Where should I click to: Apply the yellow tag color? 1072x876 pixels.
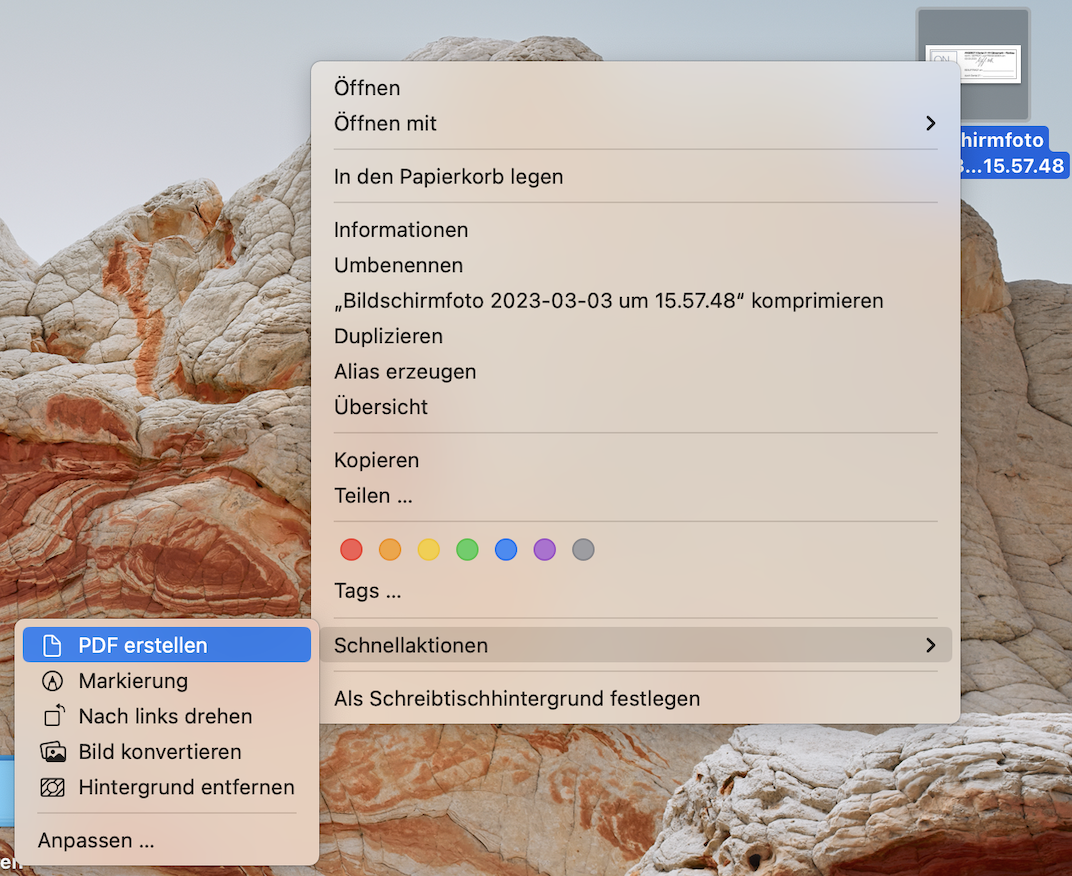click(x=428, y=549)
